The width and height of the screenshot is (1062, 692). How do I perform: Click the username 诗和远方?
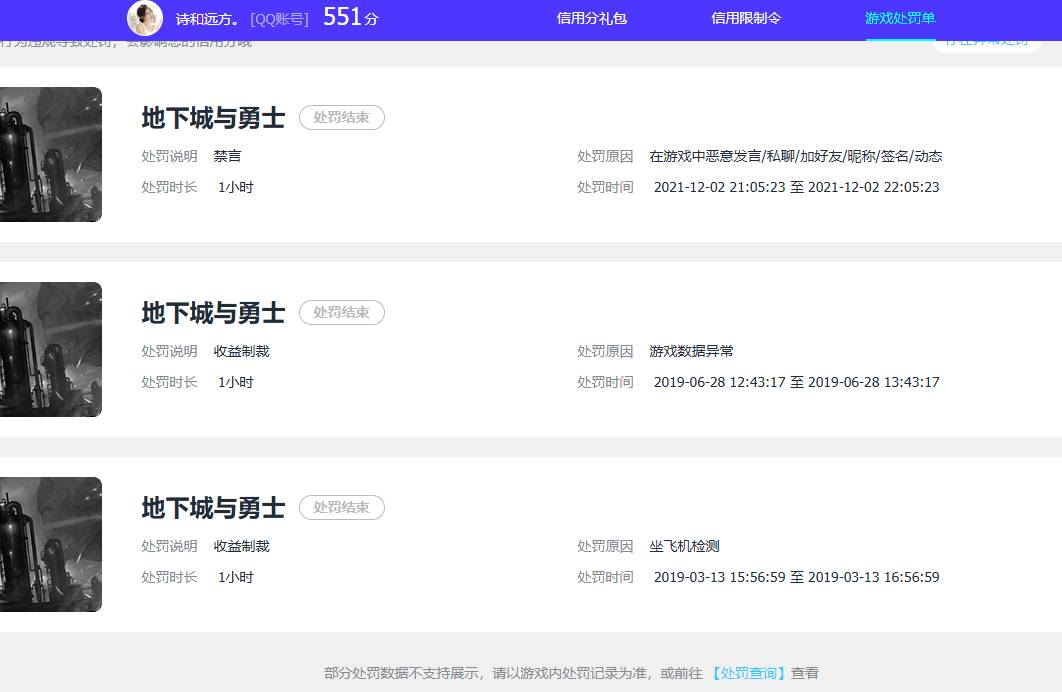coord(207,19)
